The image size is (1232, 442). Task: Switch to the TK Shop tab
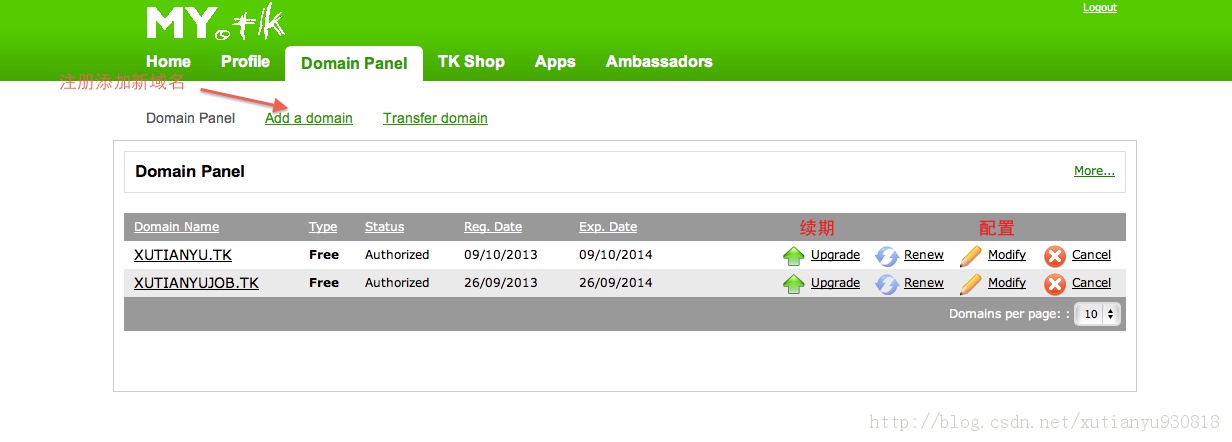(x=471, y=61)
